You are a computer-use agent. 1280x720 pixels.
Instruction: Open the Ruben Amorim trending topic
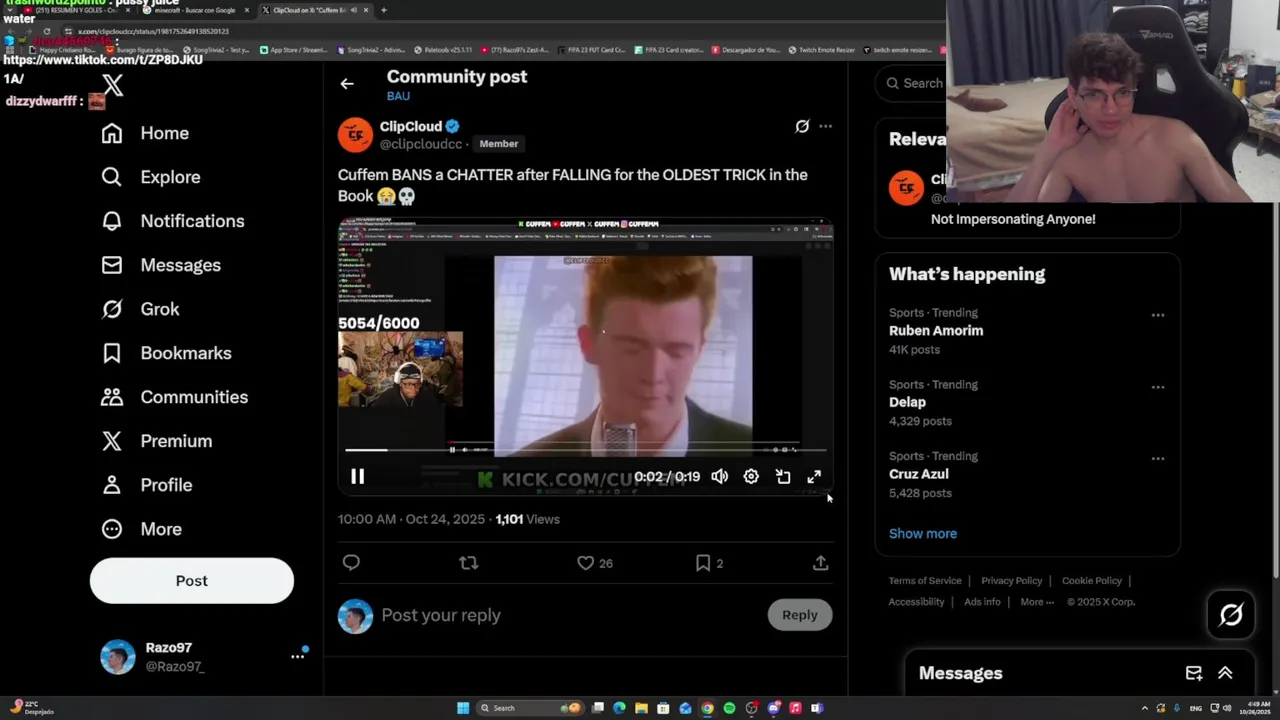[x=936, y=330]
